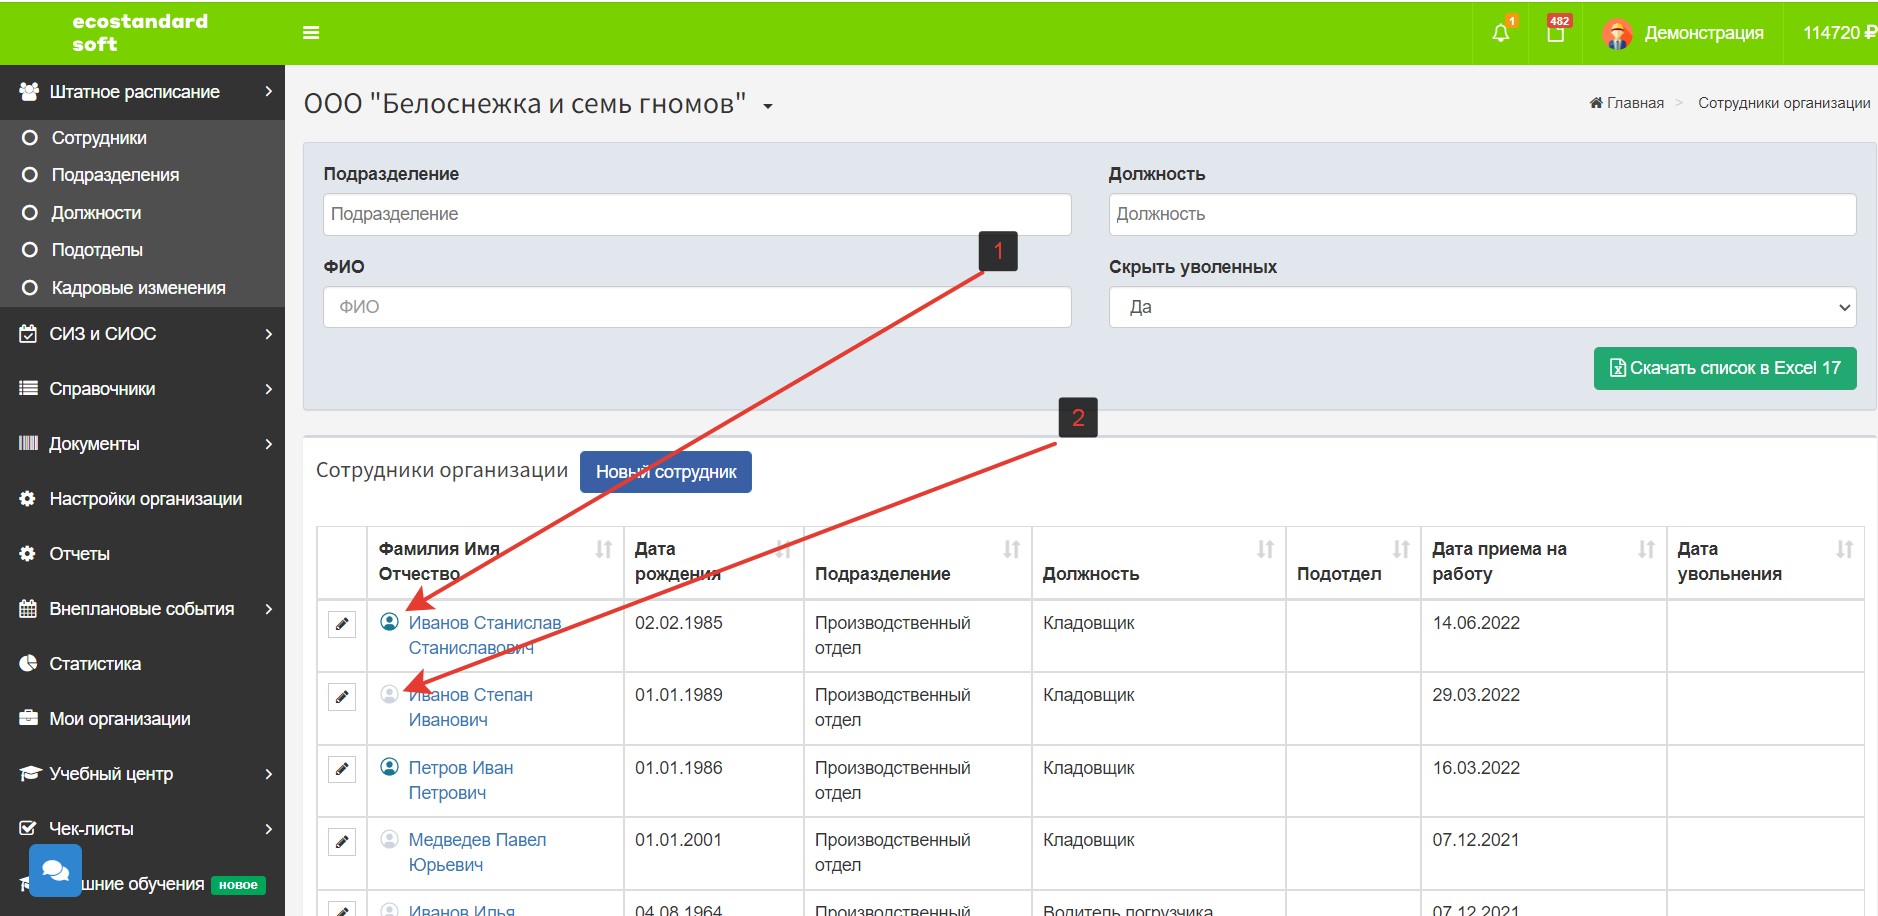Sort by Подотдел column arrows
1878x916 pixels.
point(1401,549)
